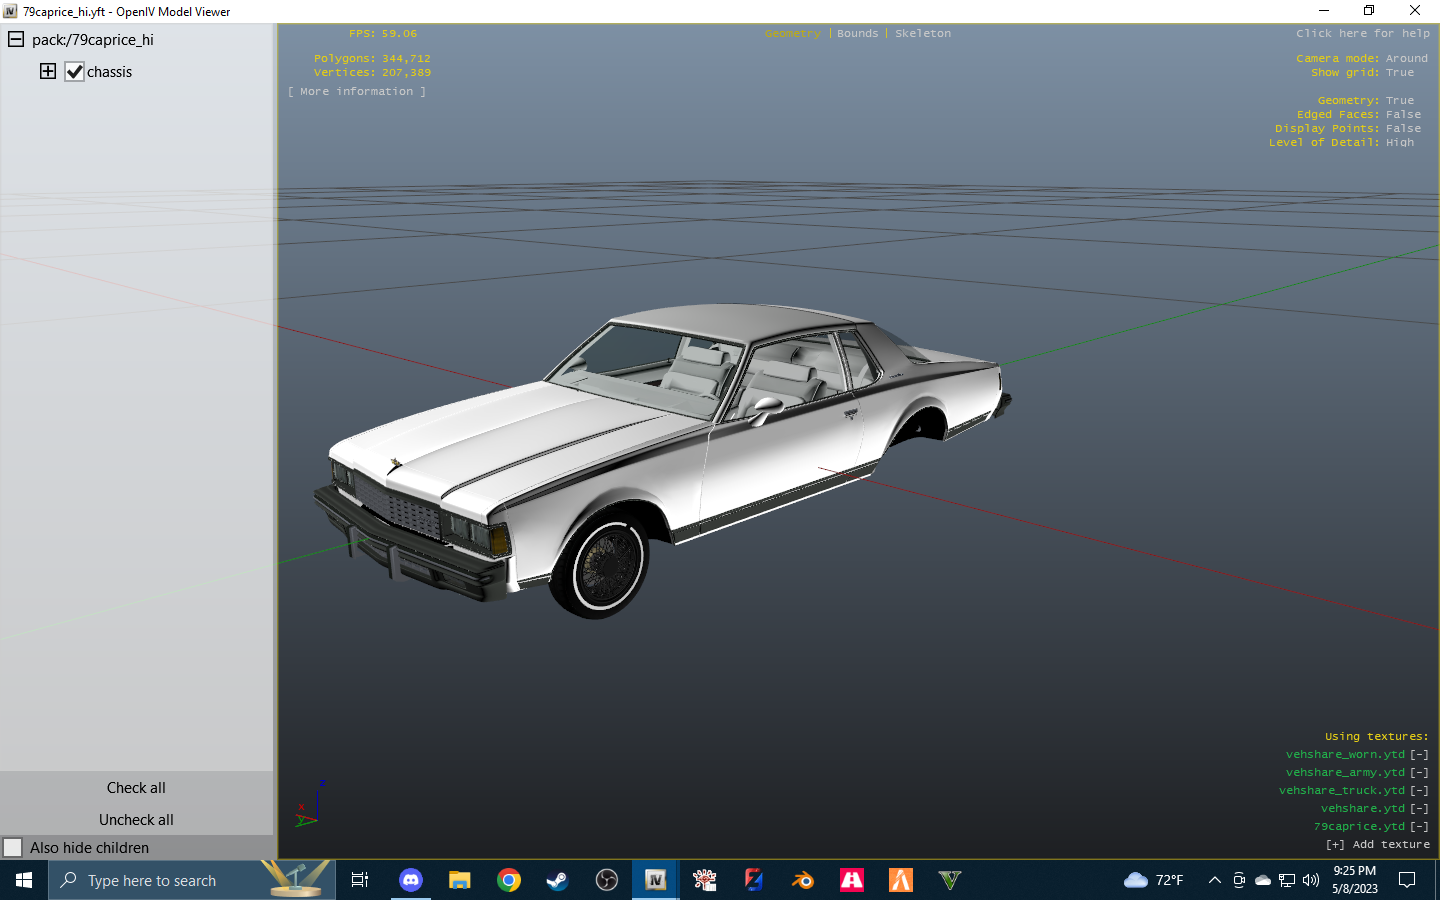Launch ZModeler from the taskbar
Screen dimensions: 1440x900
(x=753, y=880)
